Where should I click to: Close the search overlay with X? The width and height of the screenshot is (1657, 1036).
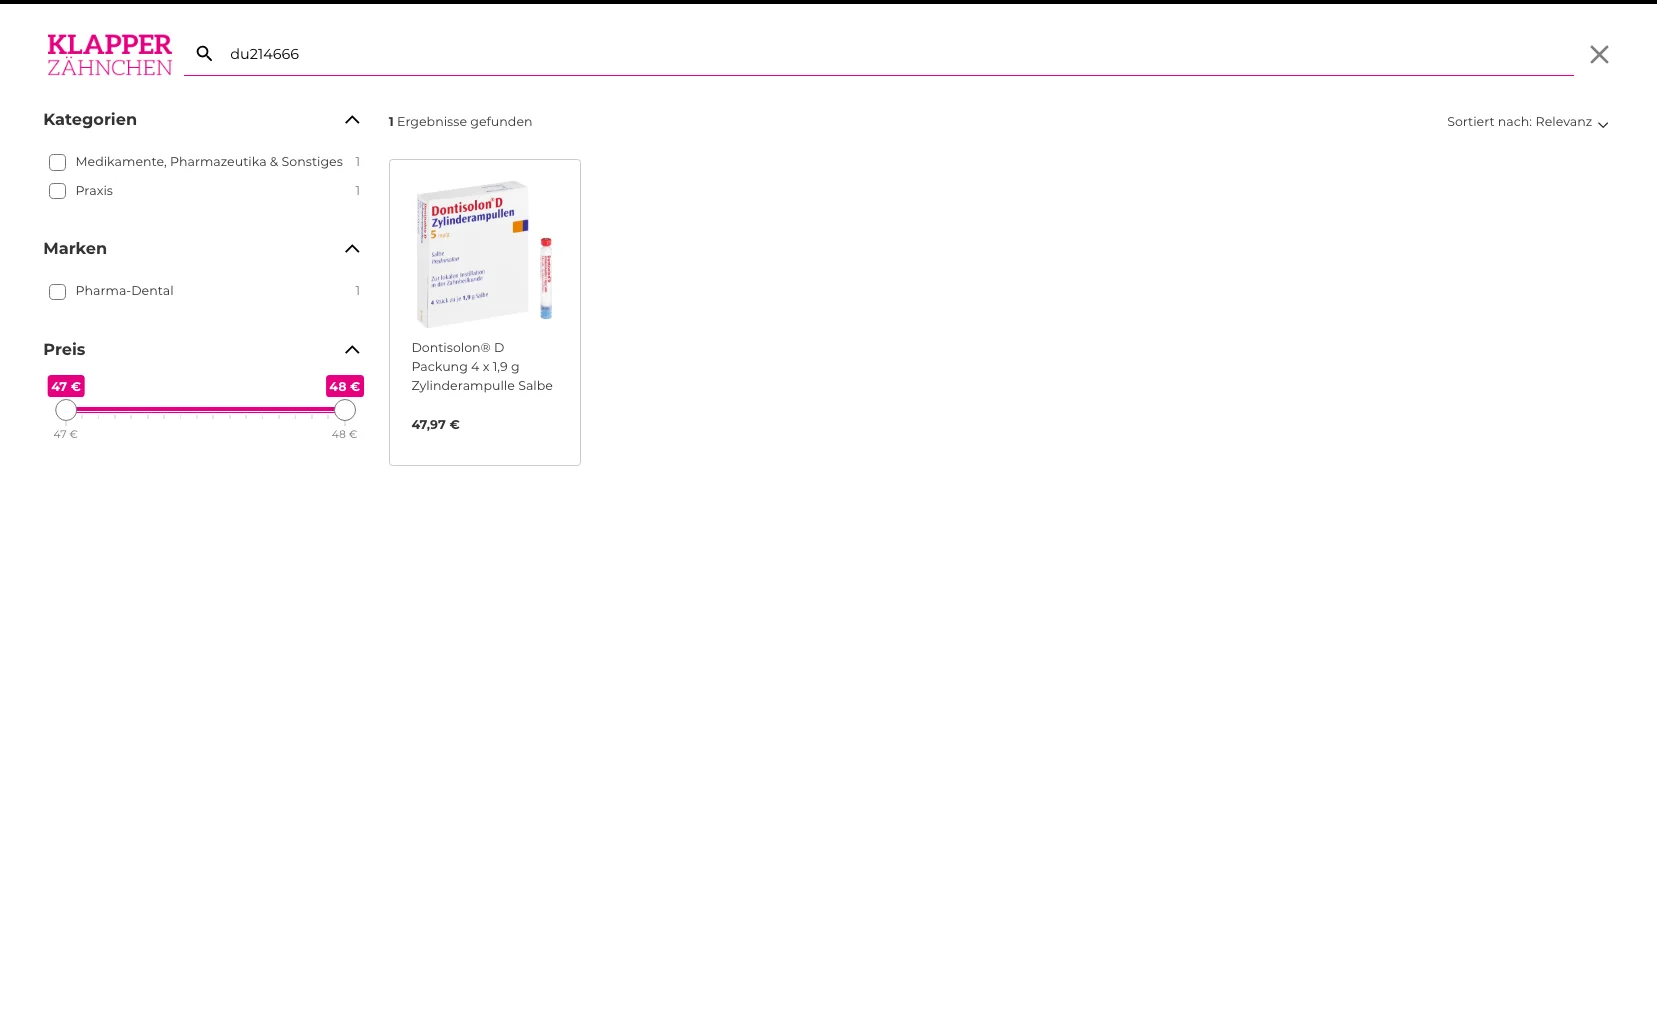point(1599,55)
